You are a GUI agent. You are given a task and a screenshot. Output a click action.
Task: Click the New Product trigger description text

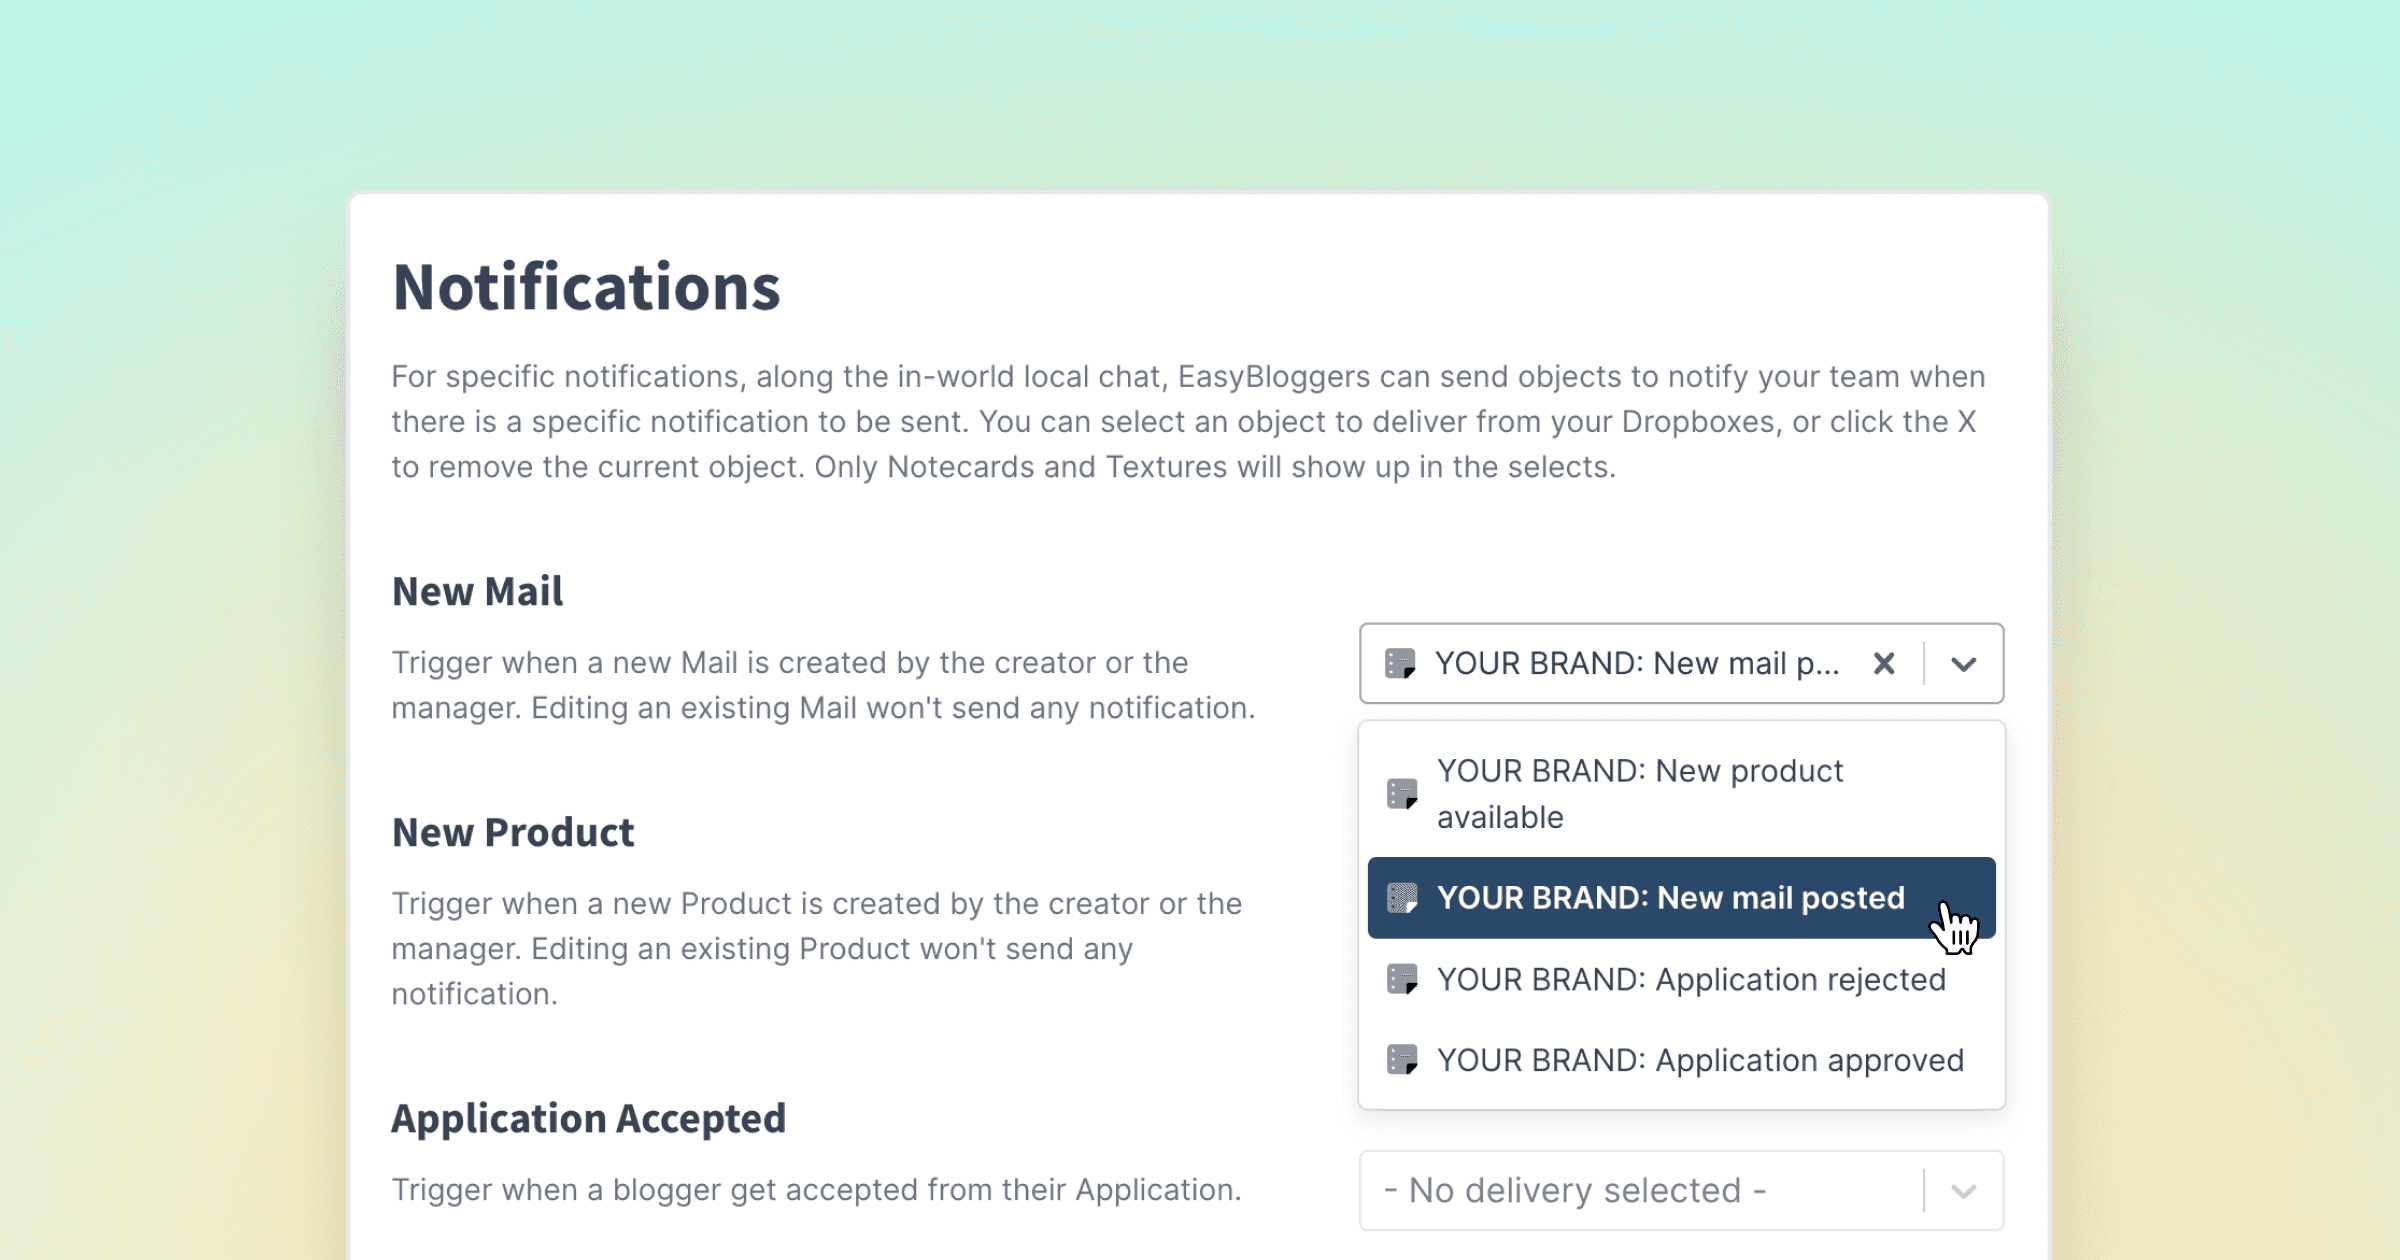coord(816,949)
